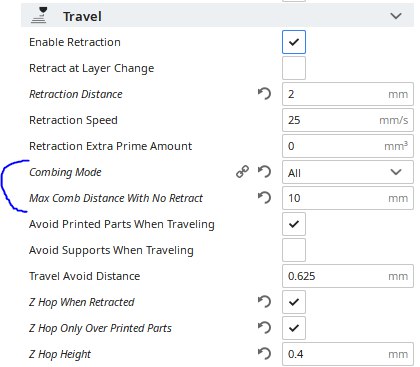Open the Combing Mode dropdown

click(x=348, y=172)
